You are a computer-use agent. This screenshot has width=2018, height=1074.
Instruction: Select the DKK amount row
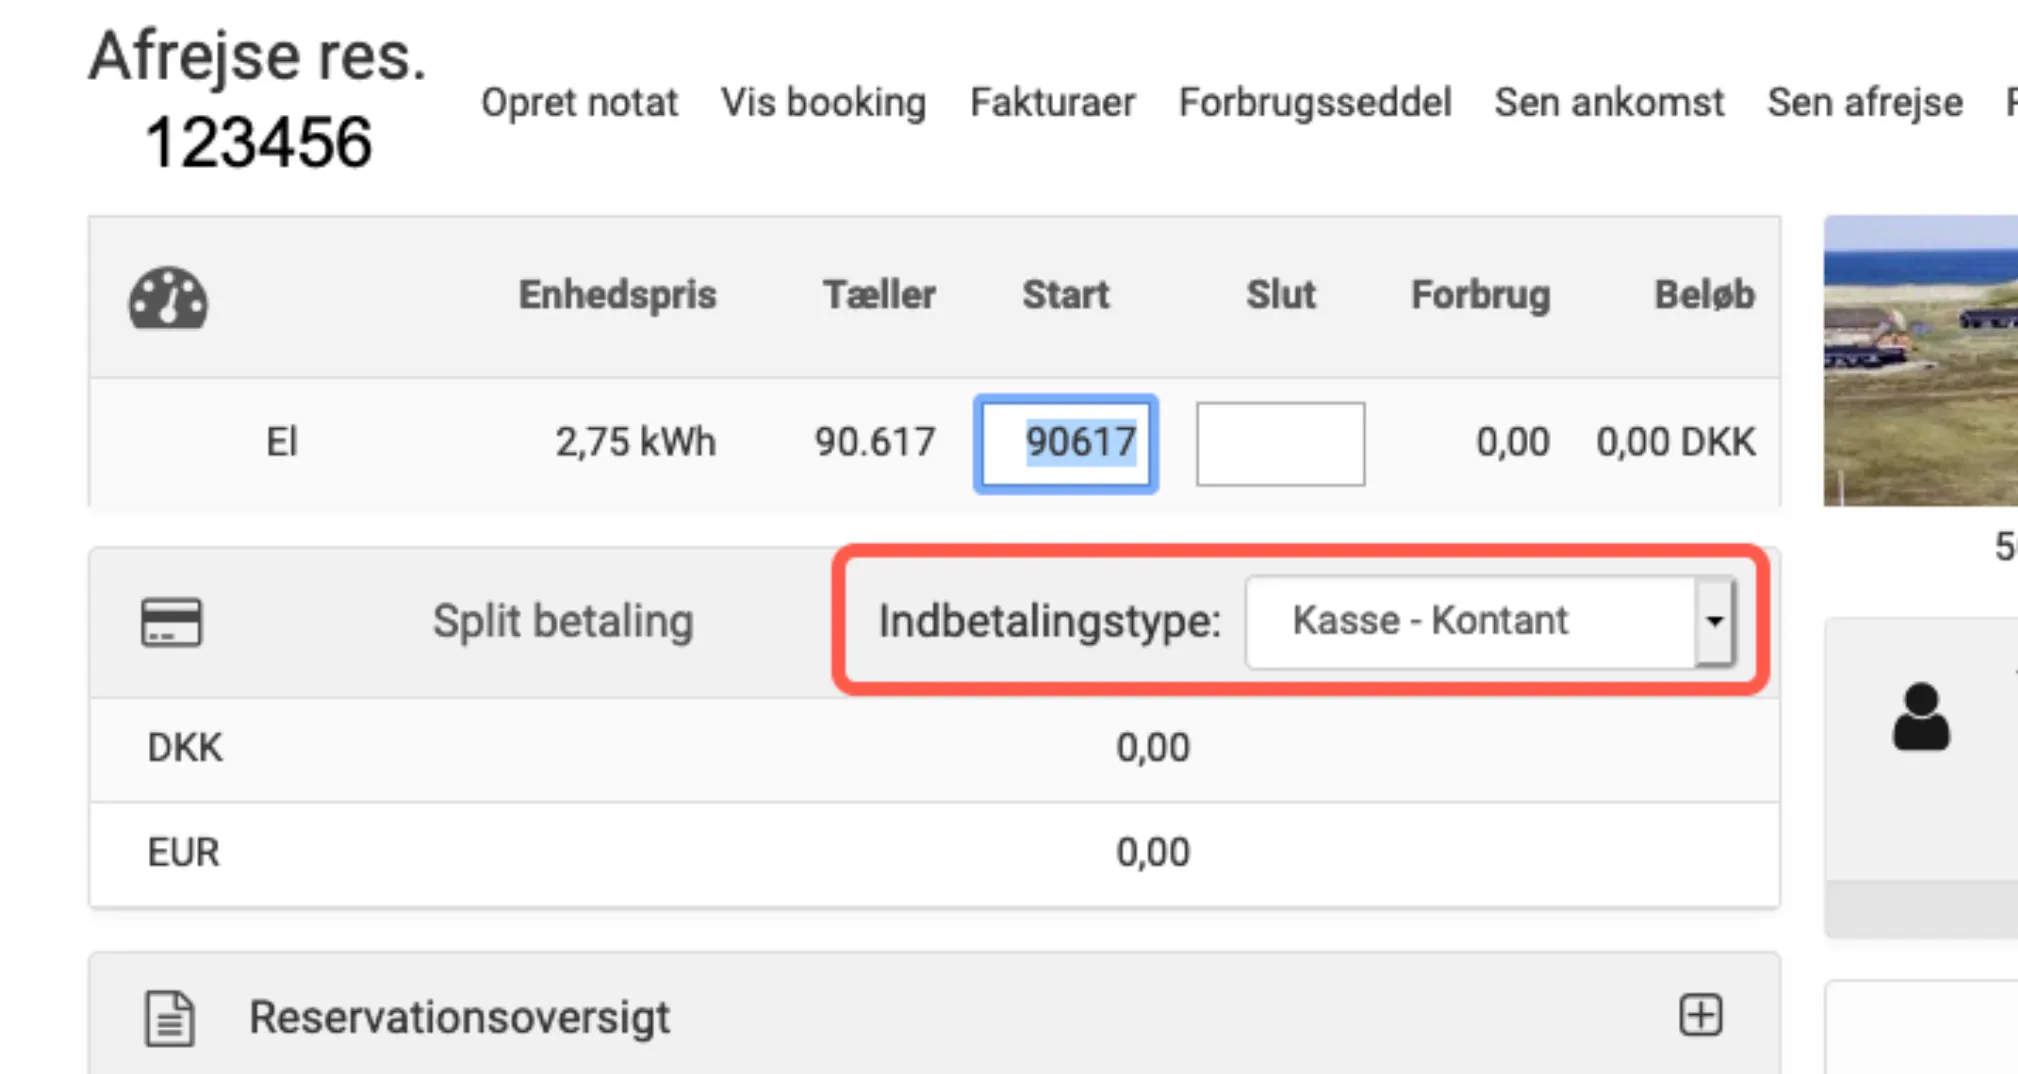click(x=1152, y=748)
